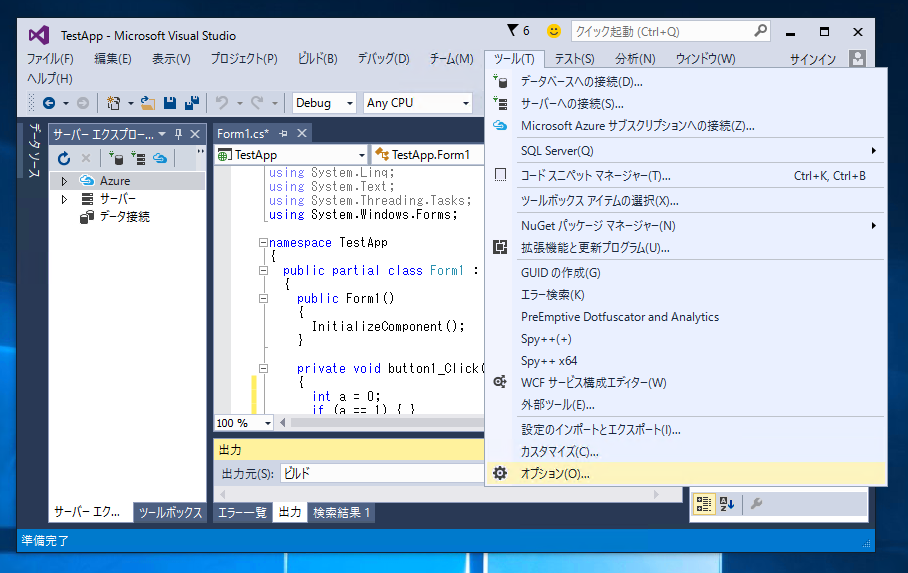Click the undo arrow icon
Viewport: 908px width, 573px height.
pyautogui.click(x=222, y=103)
